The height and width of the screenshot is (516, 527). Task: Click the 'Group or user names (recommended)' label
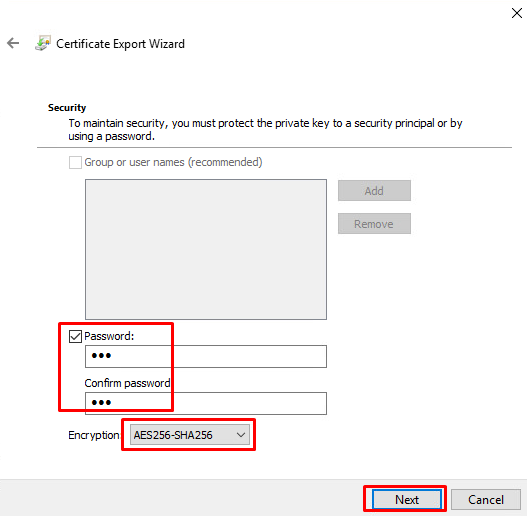173,162
